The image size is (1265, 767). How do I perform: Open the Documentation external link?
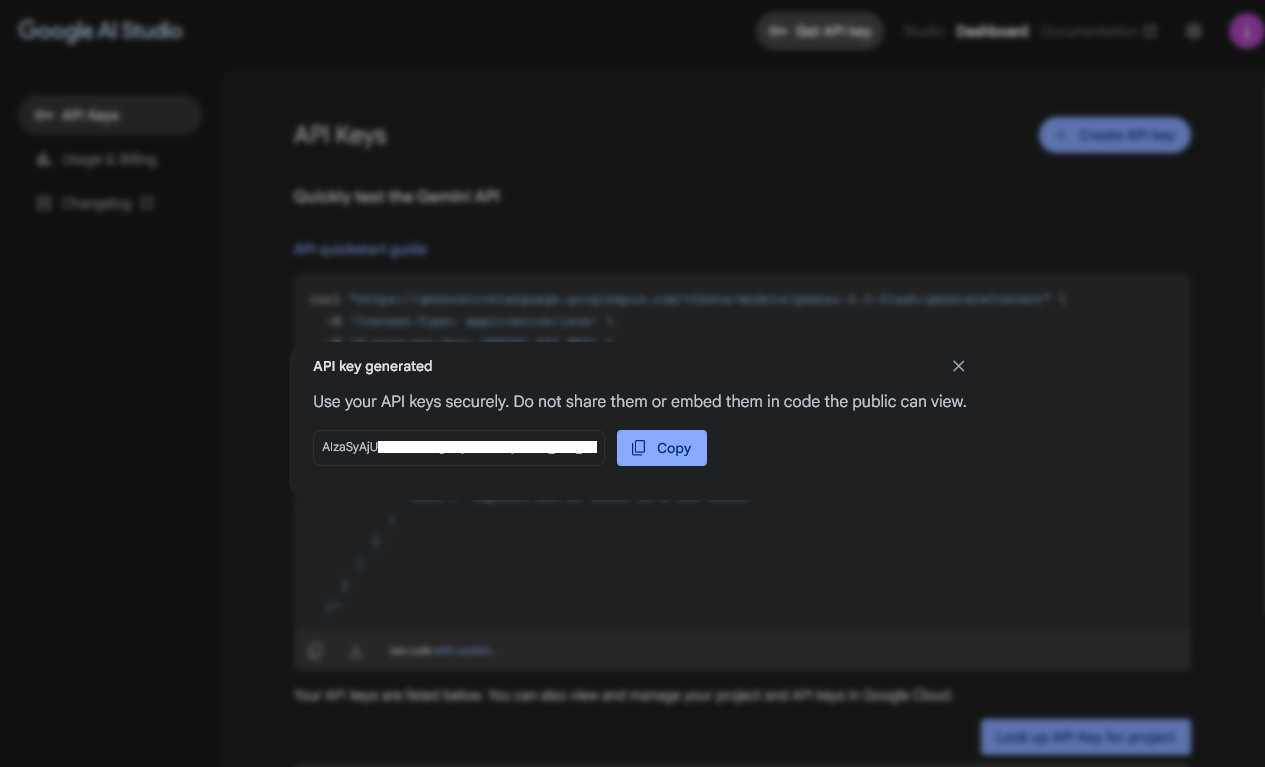(1098, 31)
